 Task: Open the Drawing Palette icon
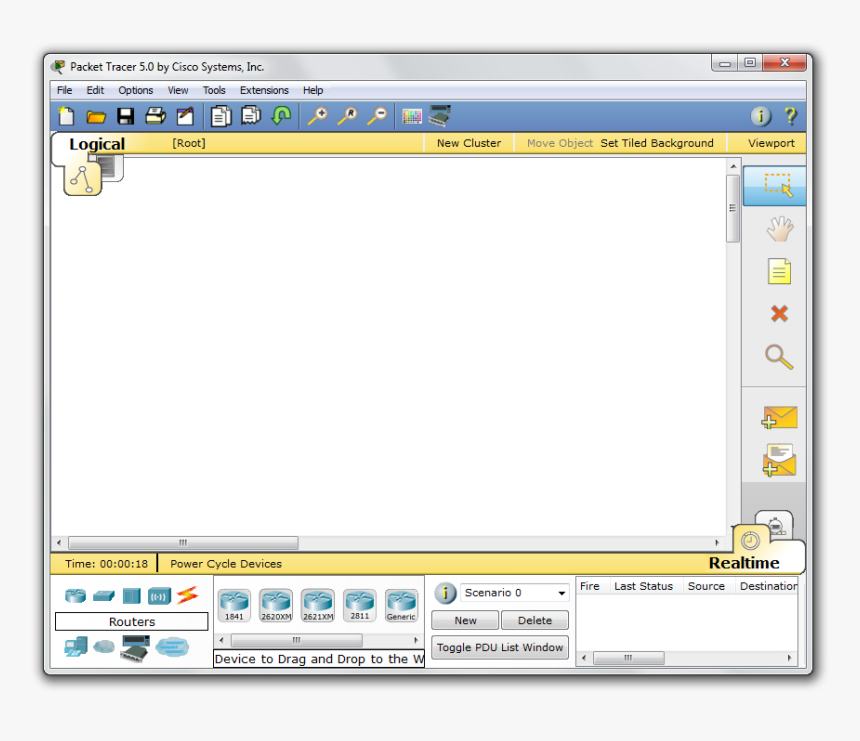[412, 116]
